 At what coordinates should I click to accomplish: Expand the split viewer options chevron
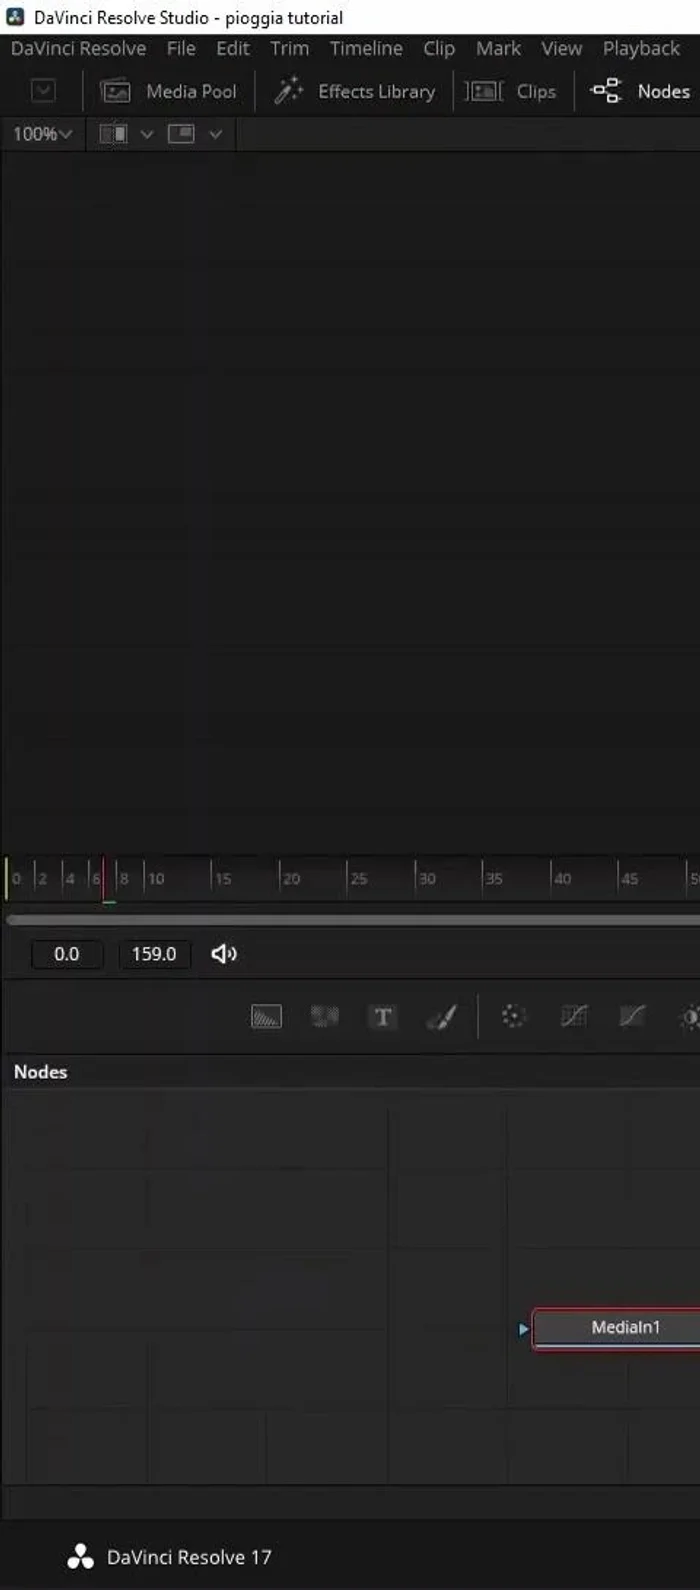pos(147,134)
